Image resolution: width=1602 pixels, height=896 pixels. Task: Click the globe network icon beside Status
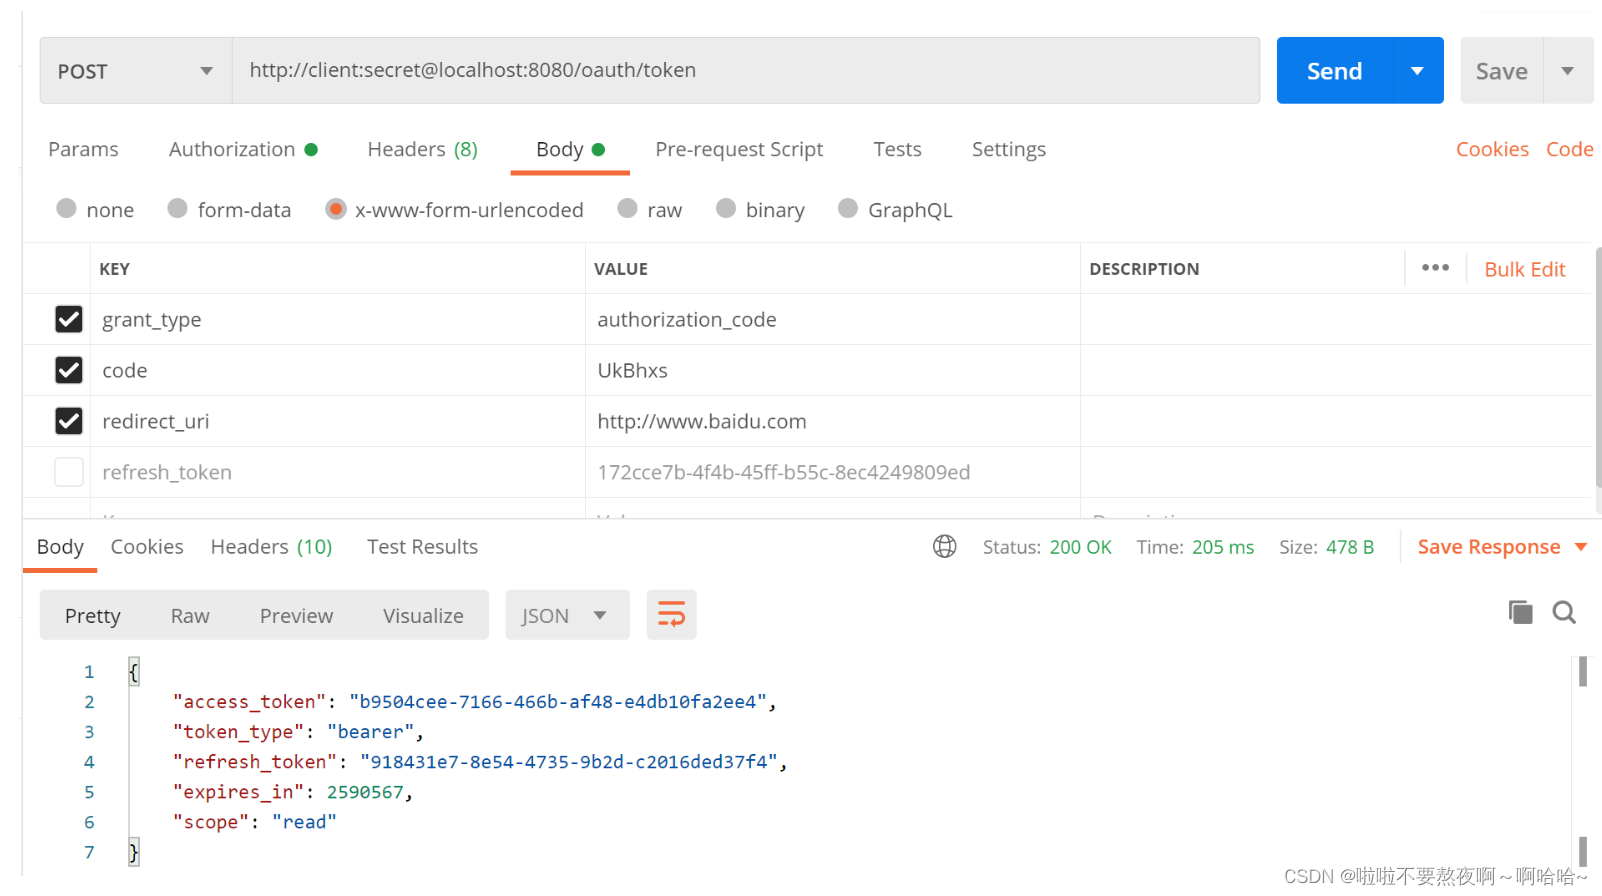(945, 546)
